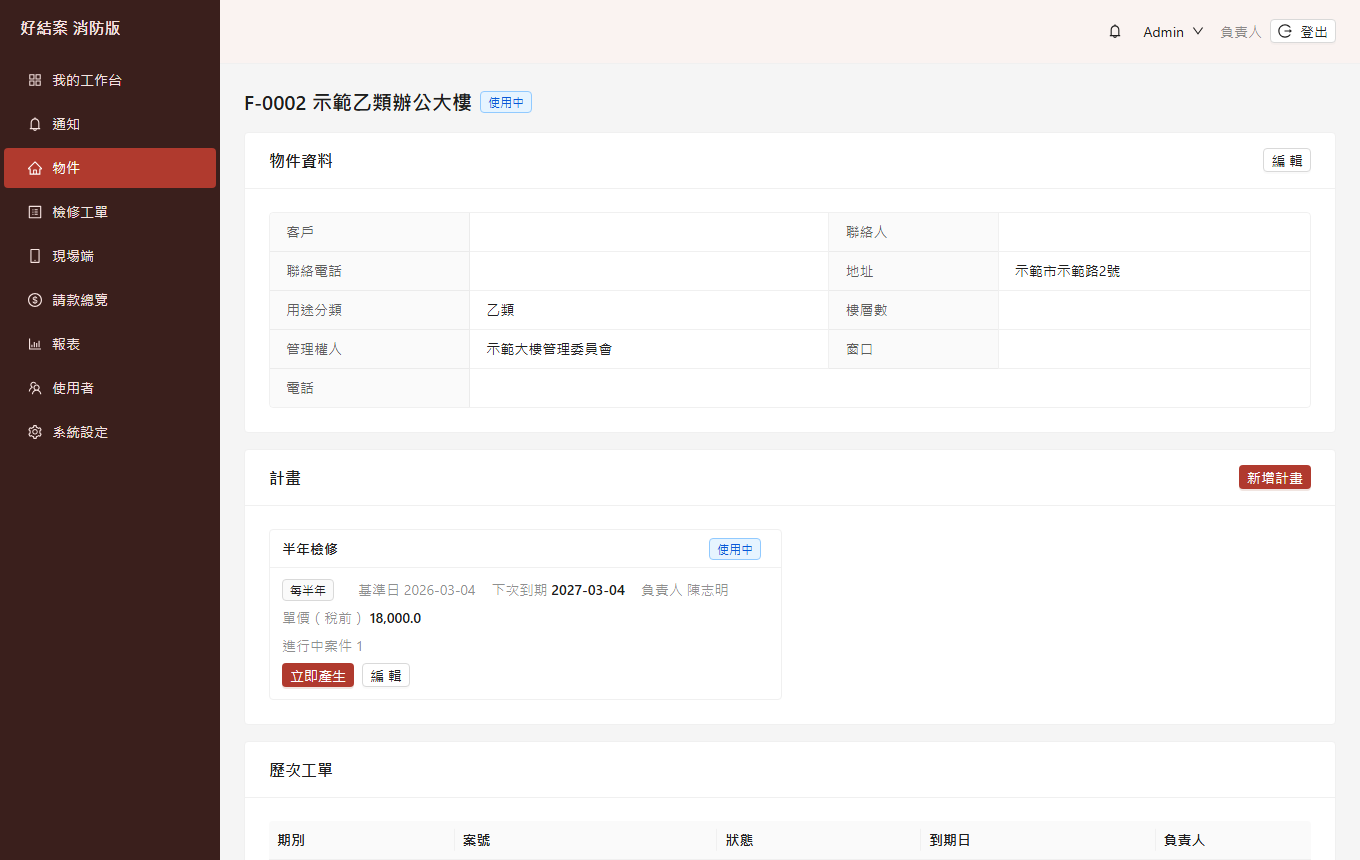The height and width of the screenshot is (860, 1360).
Task: Click the 系統設定 gear icon
Action: click(35, 432)
